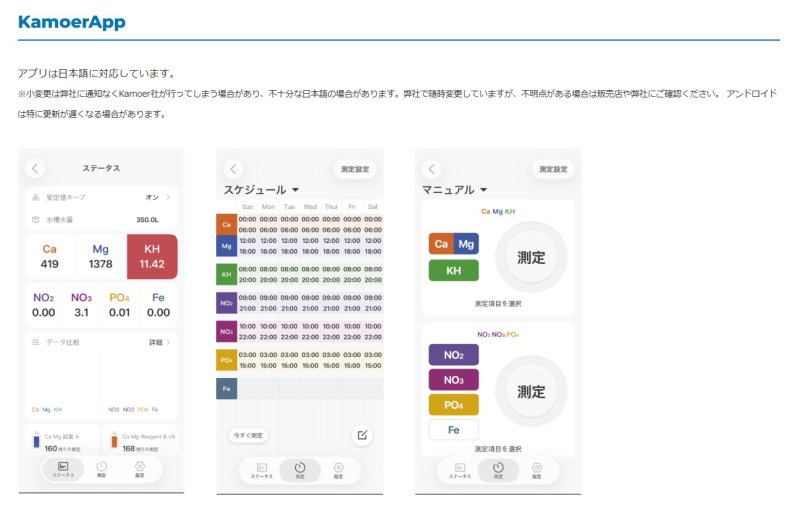This screenshot has height=505, width=800.
Task: Tap the 水槽水量 tank volume icon
Action: click(x=36, y=219)
